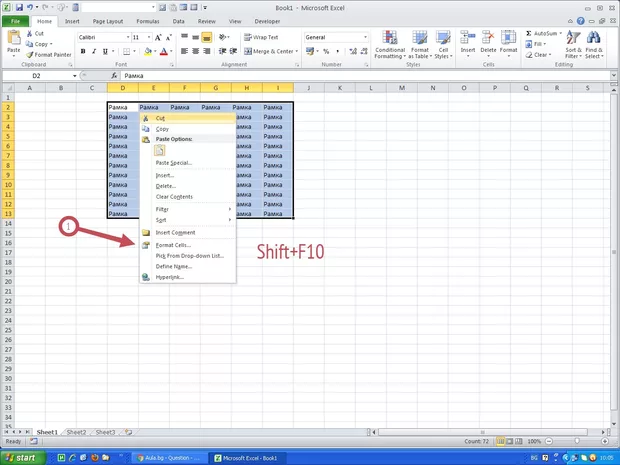Expand the Name Box dropdown showing D2
The width and height of the screenshot is (620, 465).
point(74,76)
